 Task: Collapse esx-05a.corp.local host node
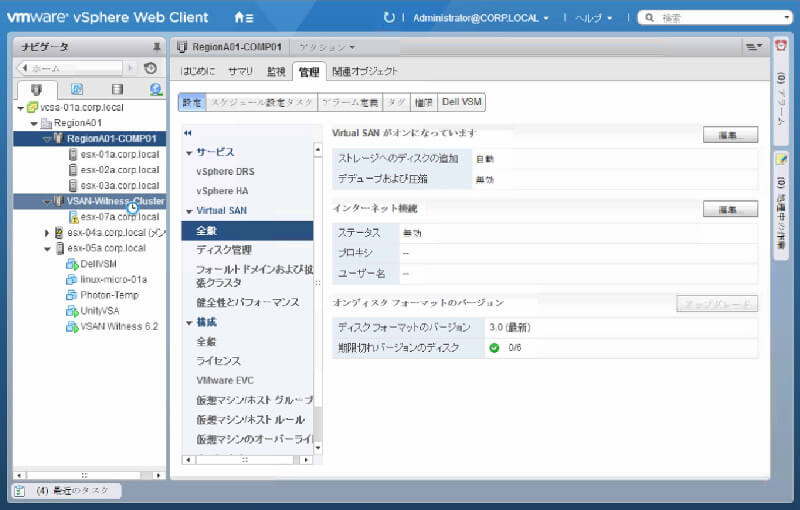pos(47,249)
